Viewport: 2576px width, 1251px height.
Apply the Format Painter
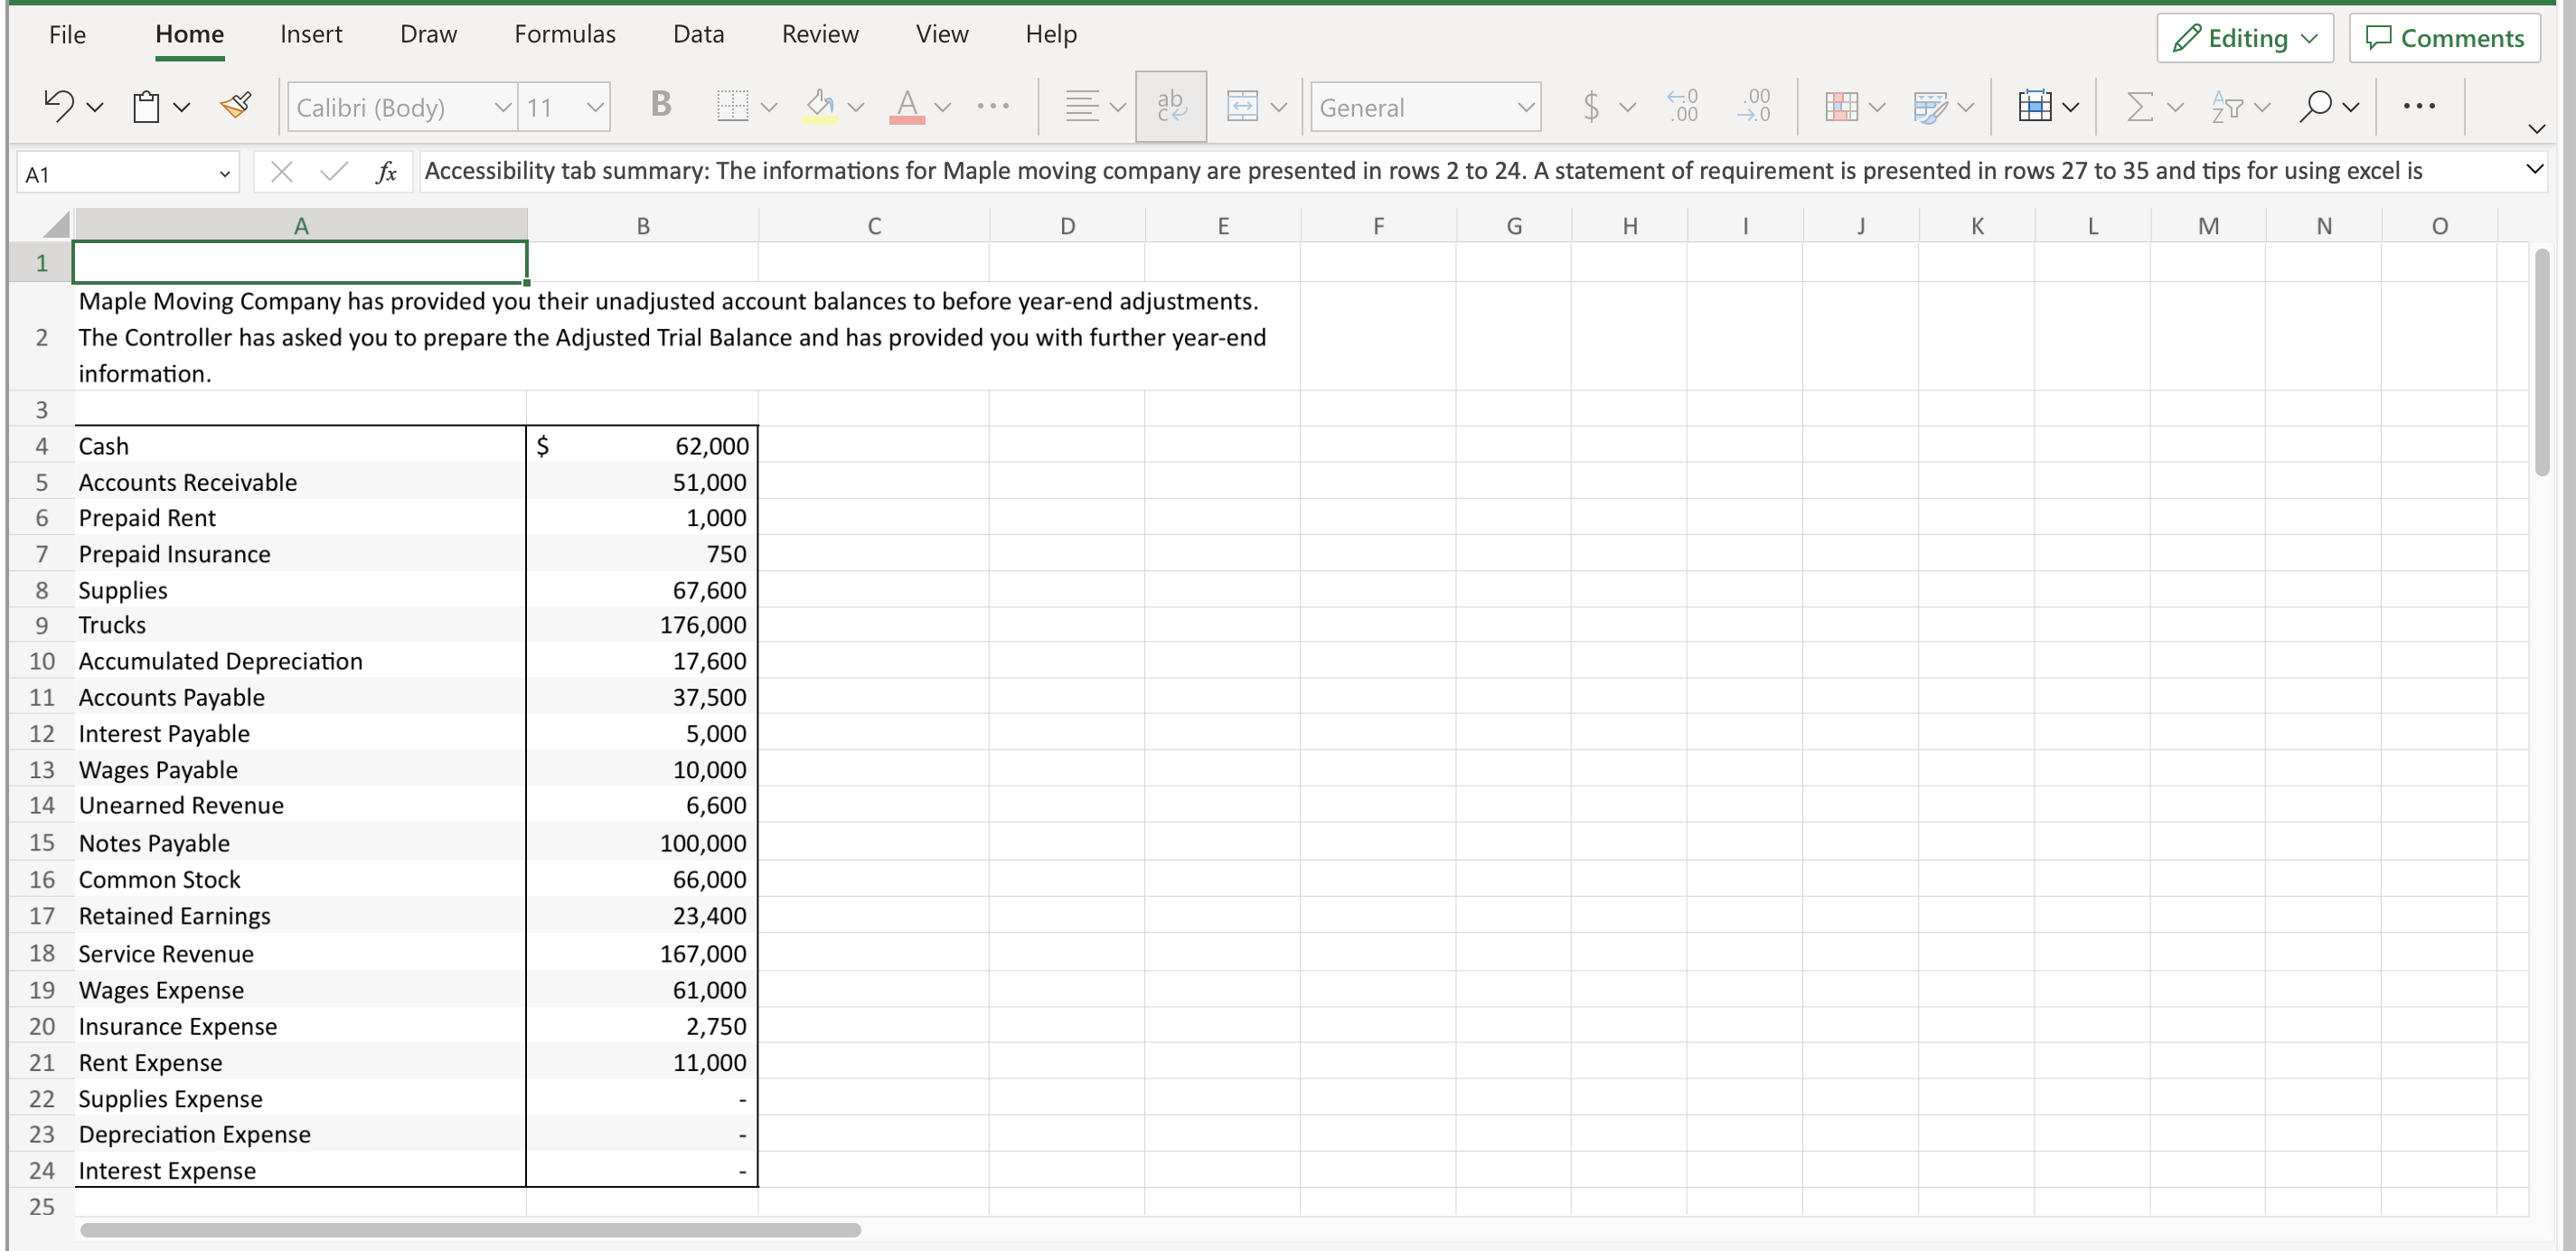point(236,106)
